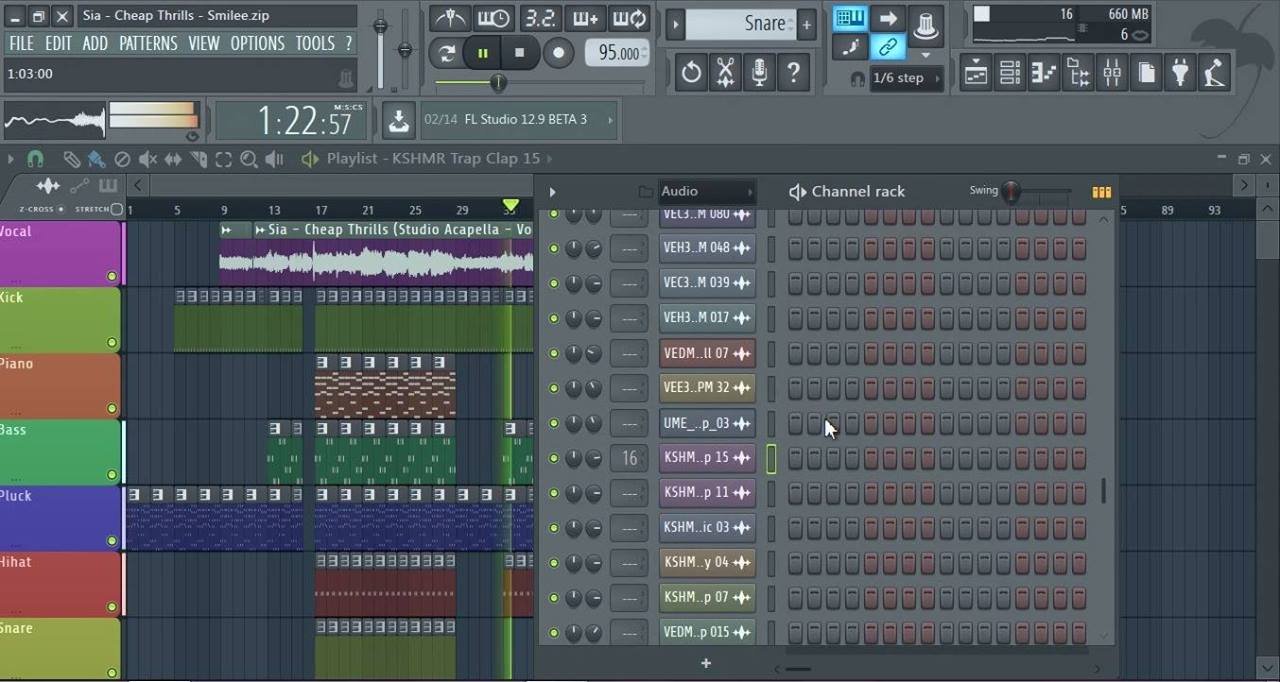Pause playback with the pause button
The width and height of the screenshot is (1280, 682).
tap(483, 53)
